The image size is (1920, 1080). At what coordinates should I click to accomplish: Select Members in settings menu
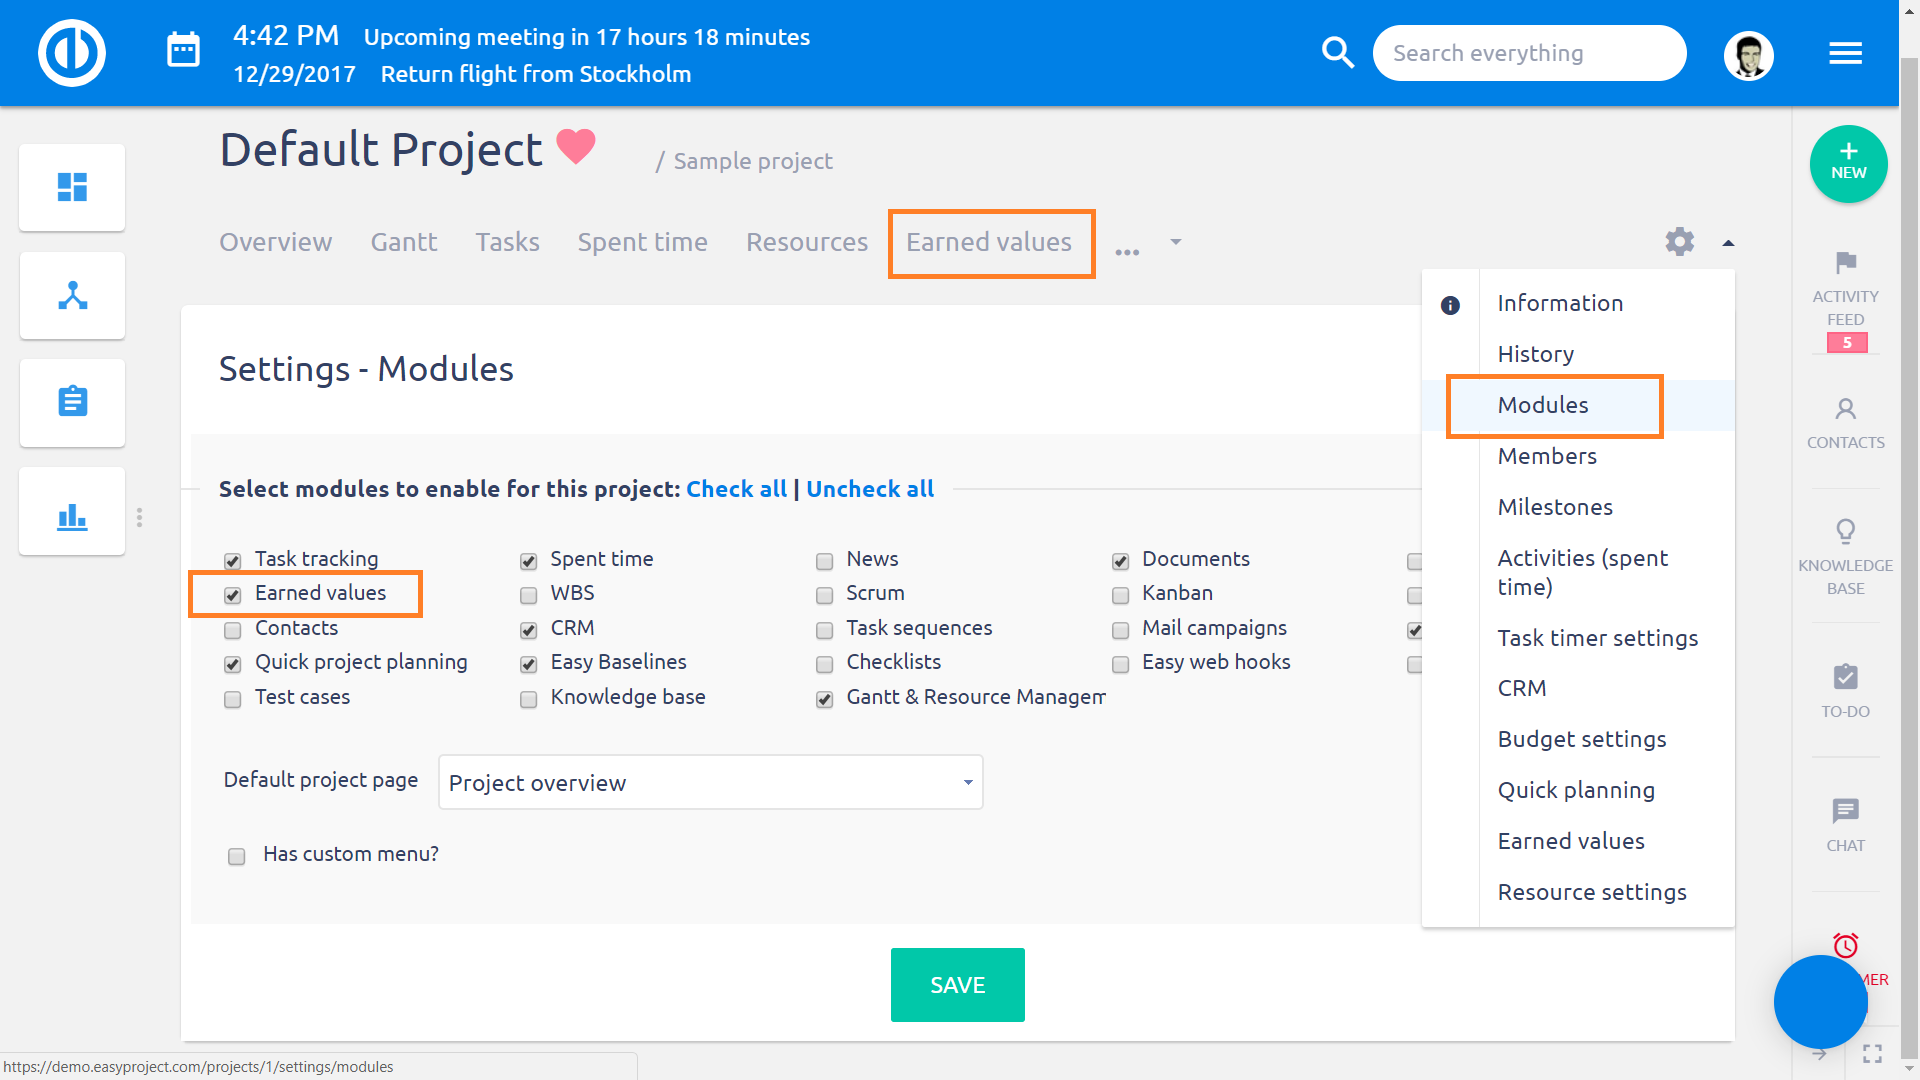point(1546,456)
